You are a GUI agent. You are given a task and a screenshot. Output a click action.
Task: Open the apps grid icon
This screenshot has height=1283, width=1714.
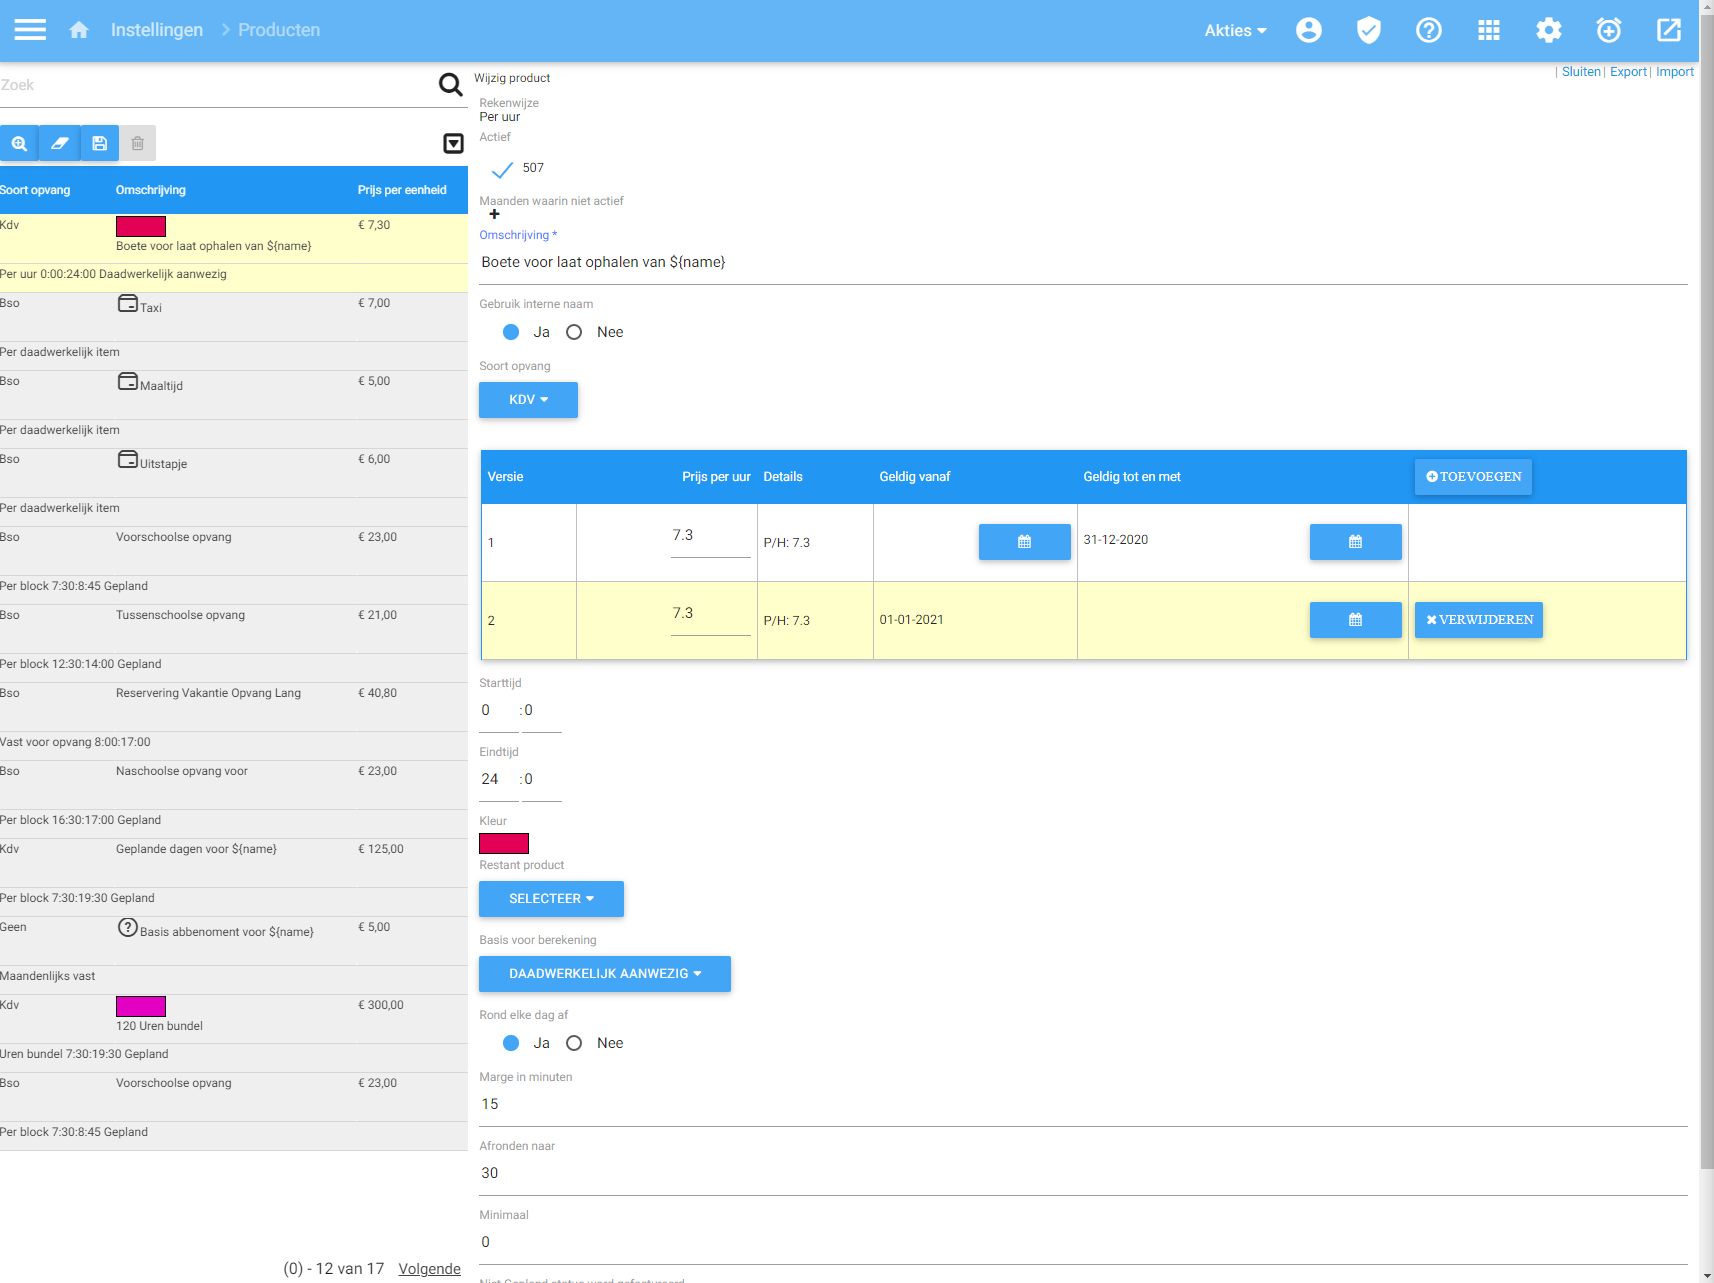[x=1488, y=30]
